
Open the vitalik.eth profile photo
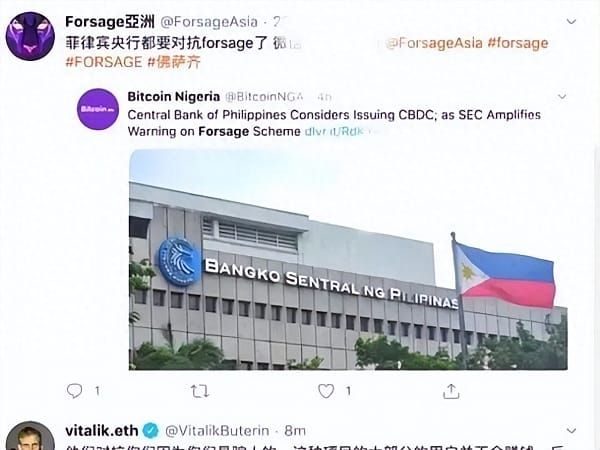pos(30,436)
